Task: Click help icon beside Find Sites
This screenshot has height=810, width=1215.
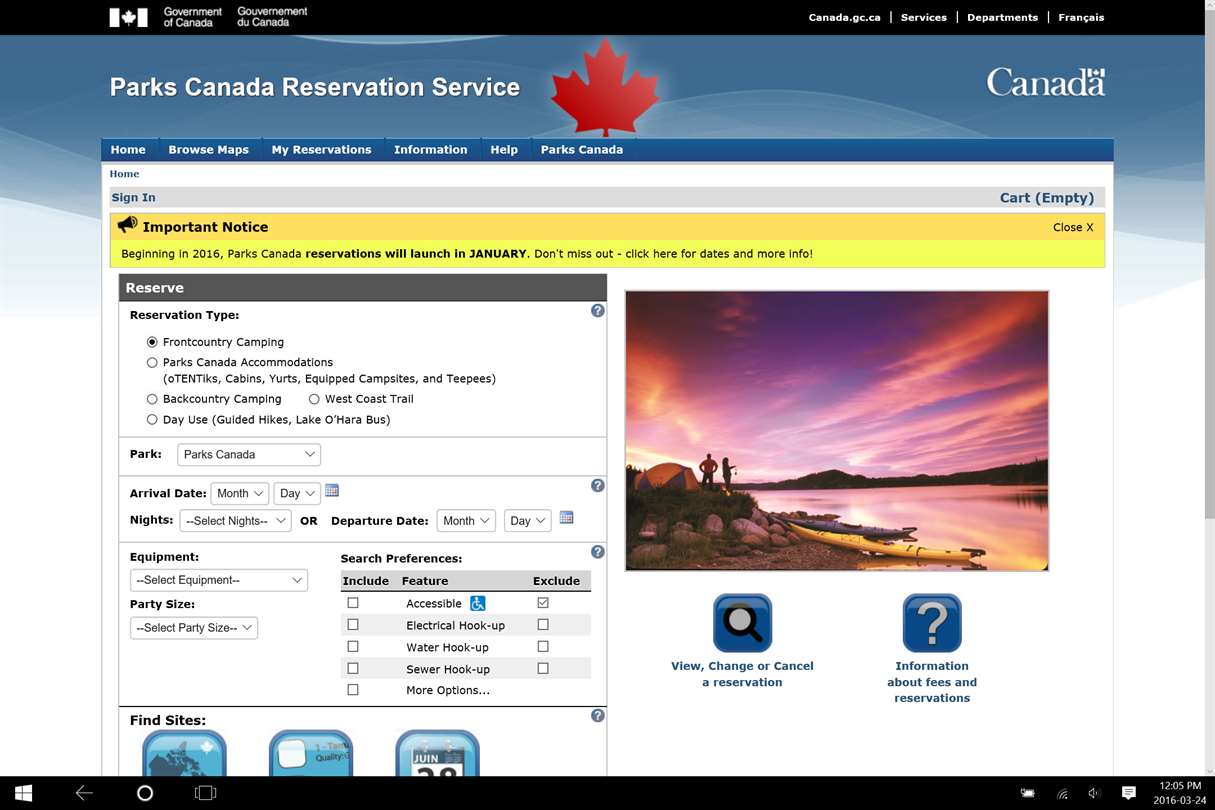Action: 597,716
